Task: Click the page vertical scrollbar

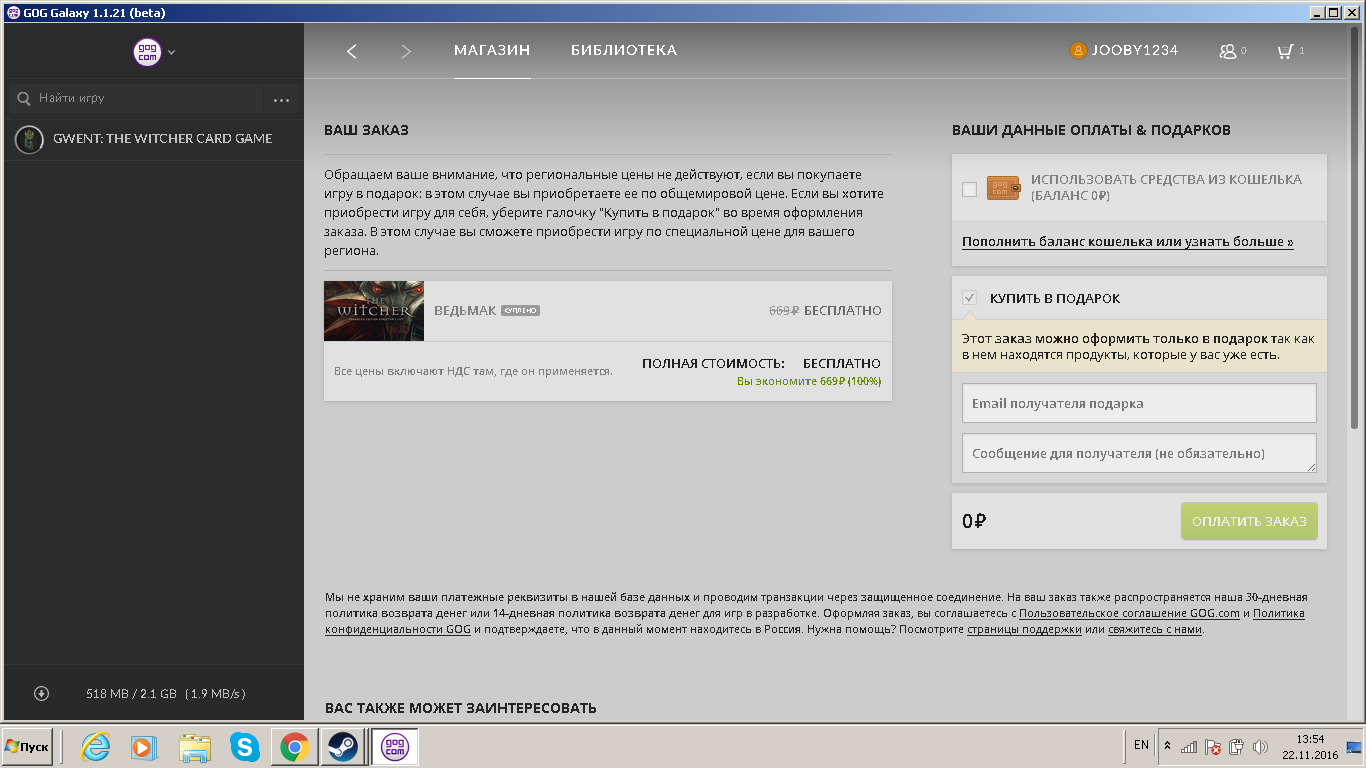Action: [1355, 229]
